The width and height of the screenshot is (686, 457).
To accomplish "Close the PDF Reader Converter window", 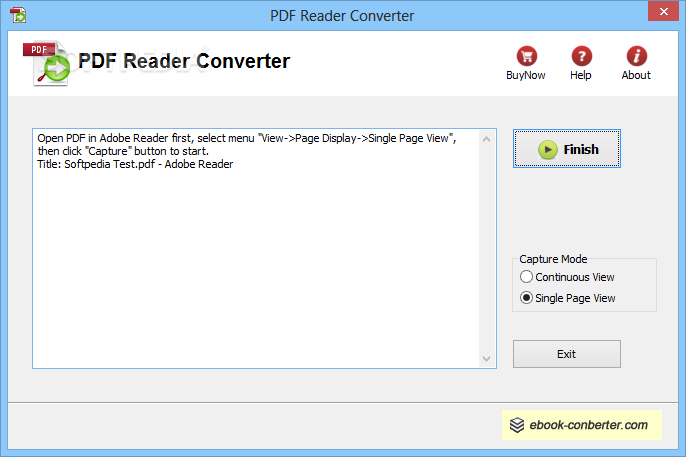I will click(x=663, y=11).
